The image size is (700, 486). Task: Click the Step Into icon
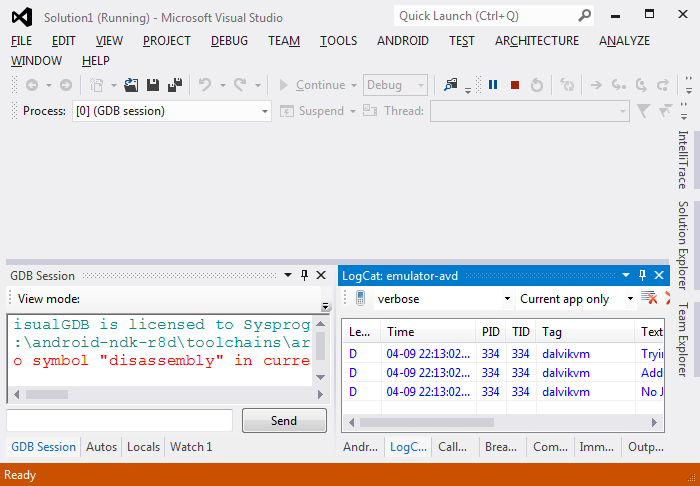(x=619, y=85)
